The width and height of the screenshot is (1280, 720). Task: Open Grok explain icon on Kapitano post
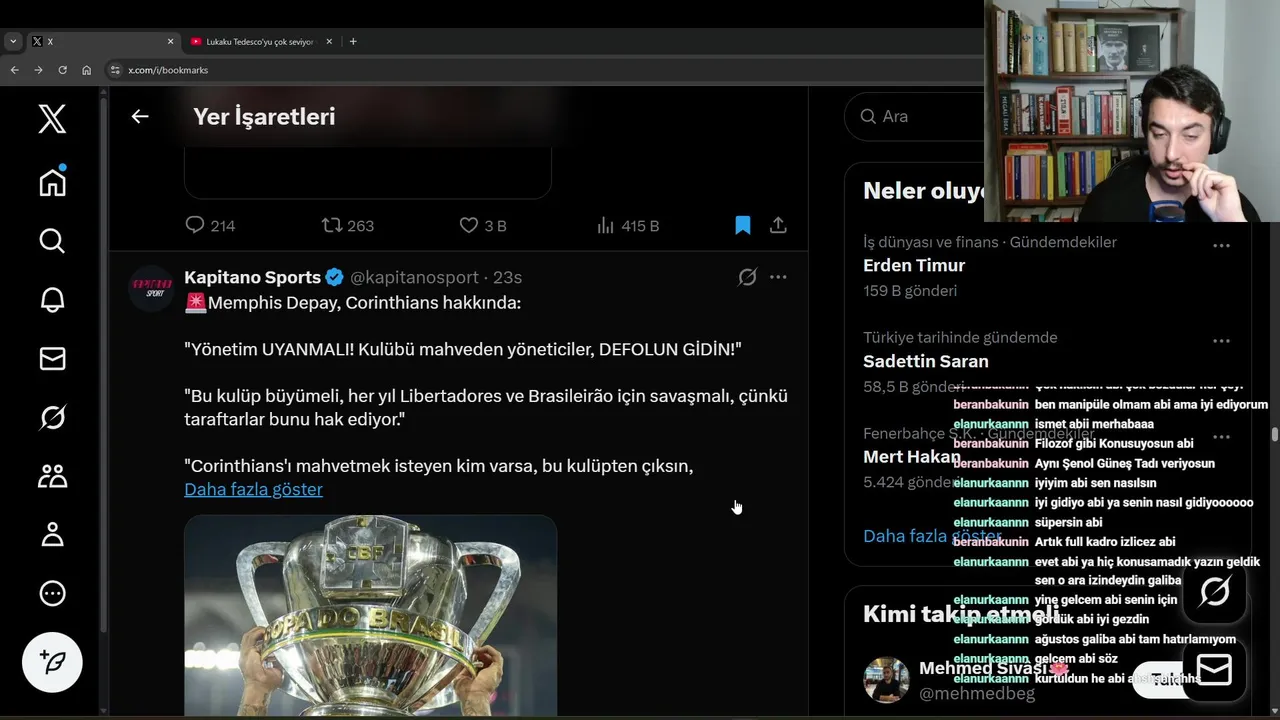(747, 277)
